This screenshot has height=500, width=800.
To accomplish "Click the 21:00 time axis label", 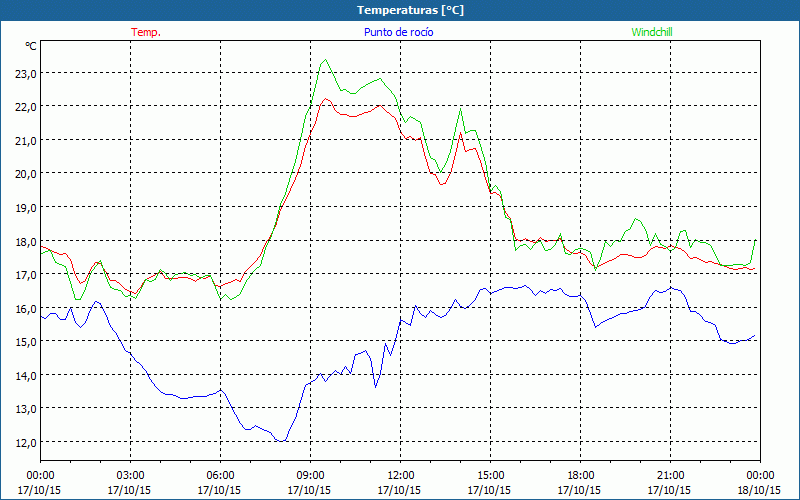I will point(670,476).
